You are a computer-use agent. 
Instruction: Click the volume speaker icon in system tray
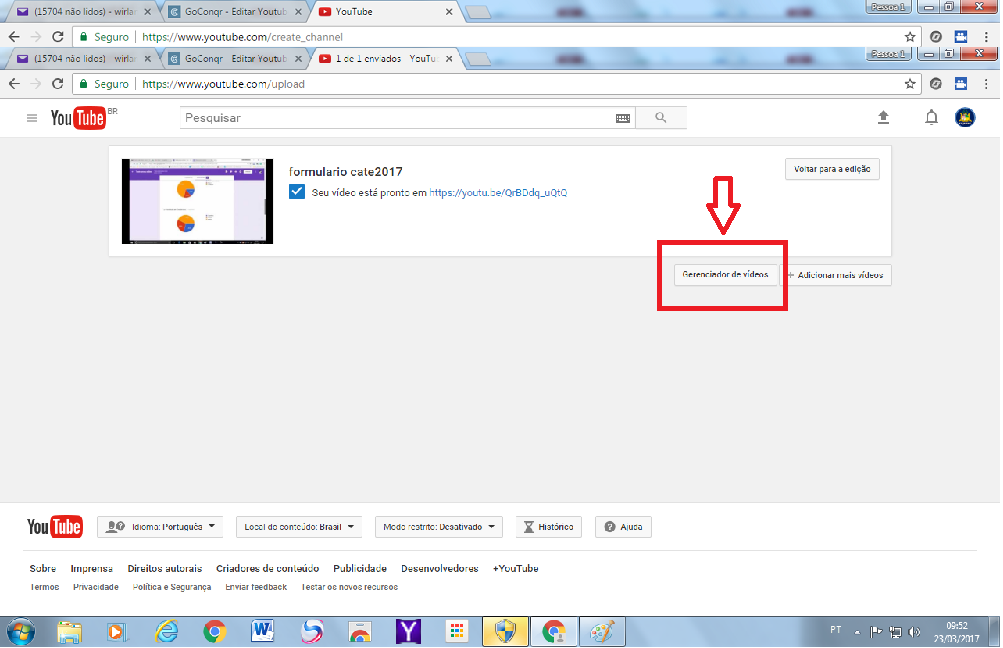[915, 632]
